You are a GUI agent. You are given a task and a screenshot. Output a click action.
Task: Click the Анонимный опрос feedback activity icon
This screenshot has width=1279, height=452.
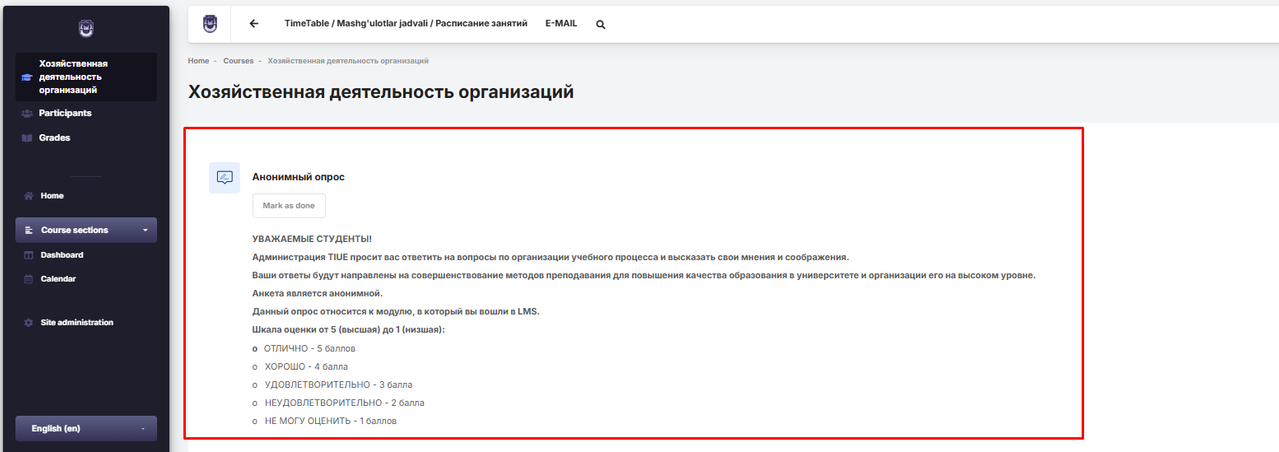pyautogui.click(x=224, y=177)
